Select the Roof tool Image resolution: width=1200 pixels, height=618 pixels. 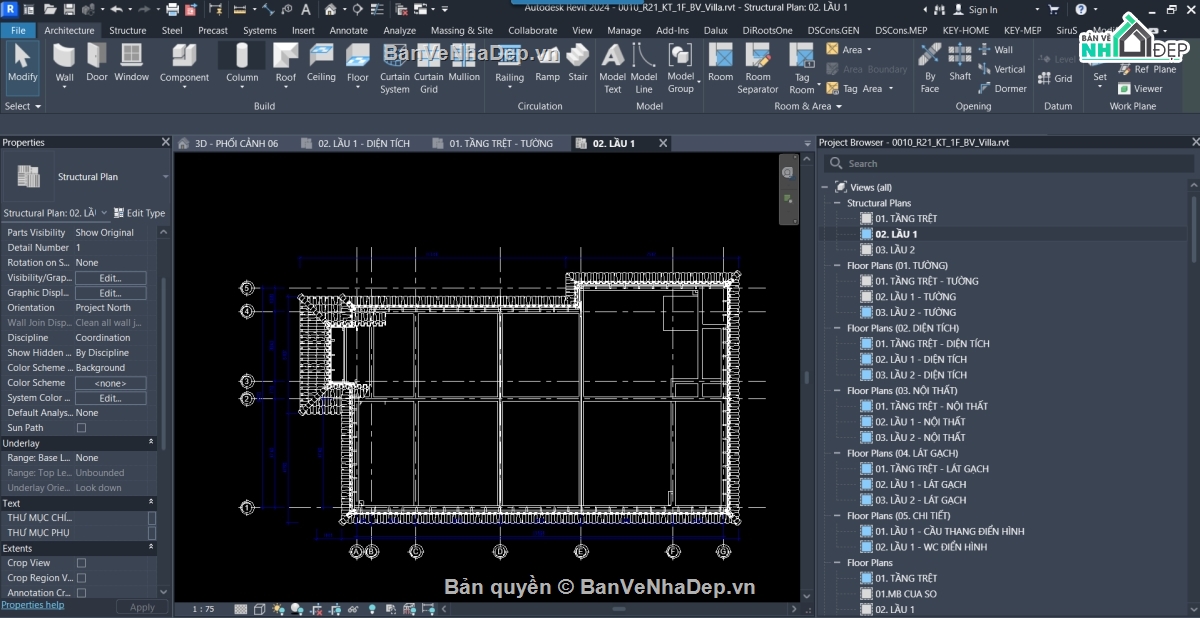point(286,65)
